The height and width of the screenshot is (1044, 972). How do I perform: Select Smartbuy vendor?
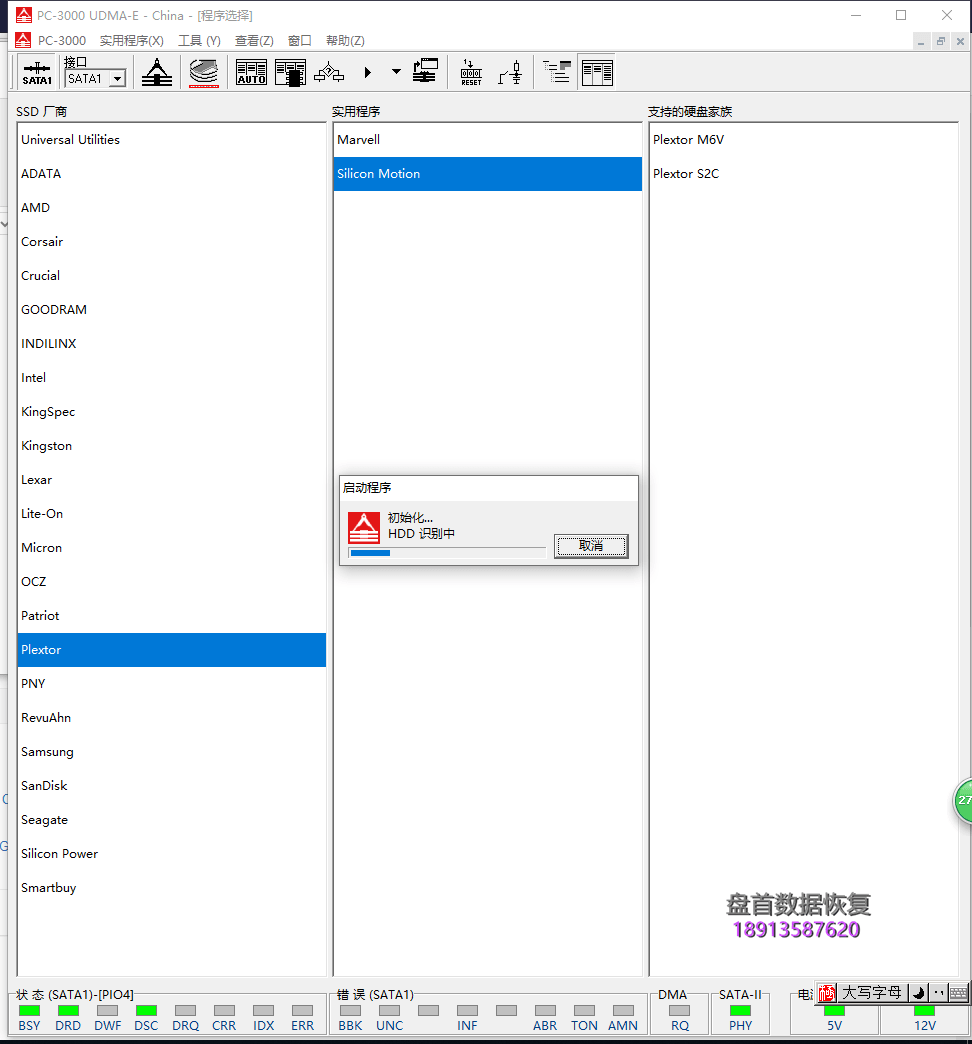tap(172, 888)
